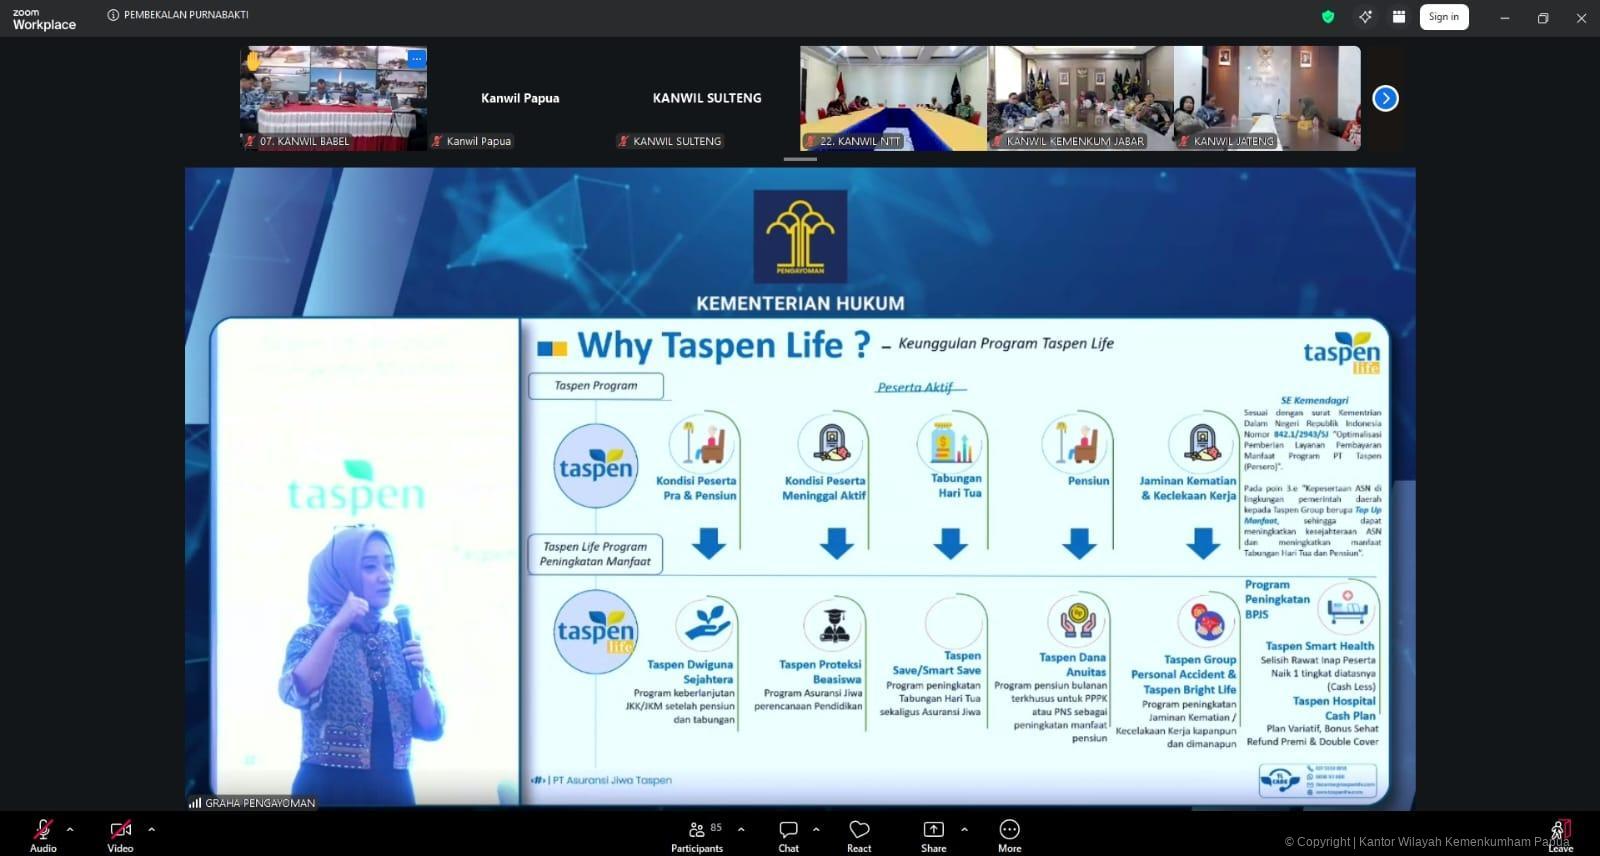Click the Sign in button
The image size is (1600, 856).
(x=1443, y=17)
